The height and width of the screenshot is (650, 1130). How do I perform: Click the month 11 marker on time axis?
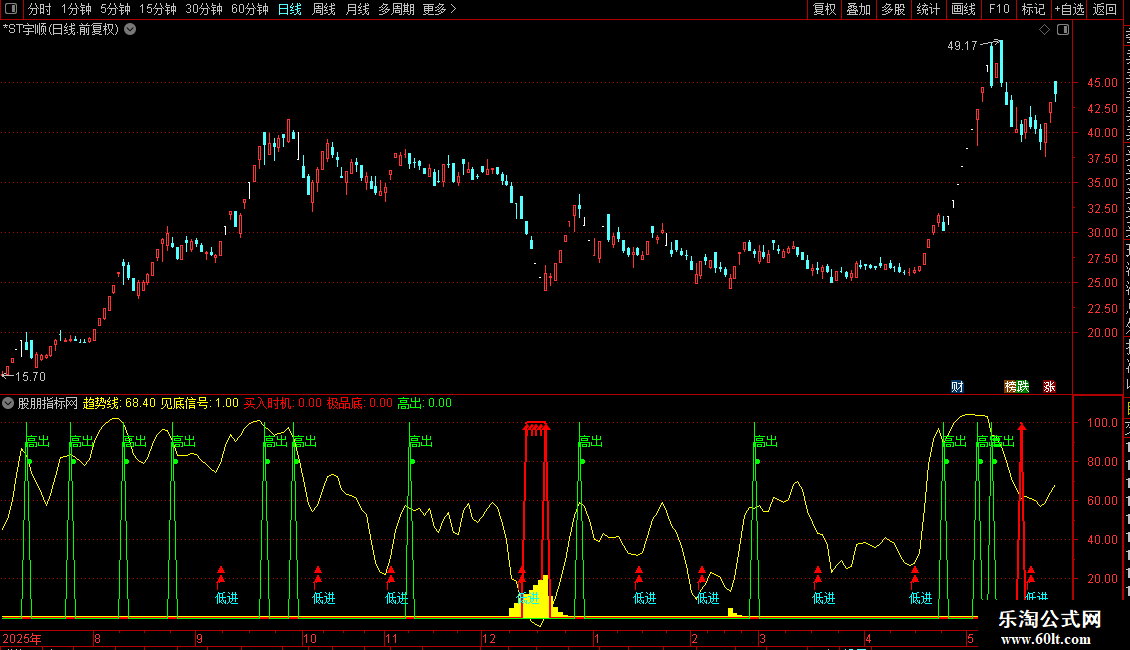(391, 638)
